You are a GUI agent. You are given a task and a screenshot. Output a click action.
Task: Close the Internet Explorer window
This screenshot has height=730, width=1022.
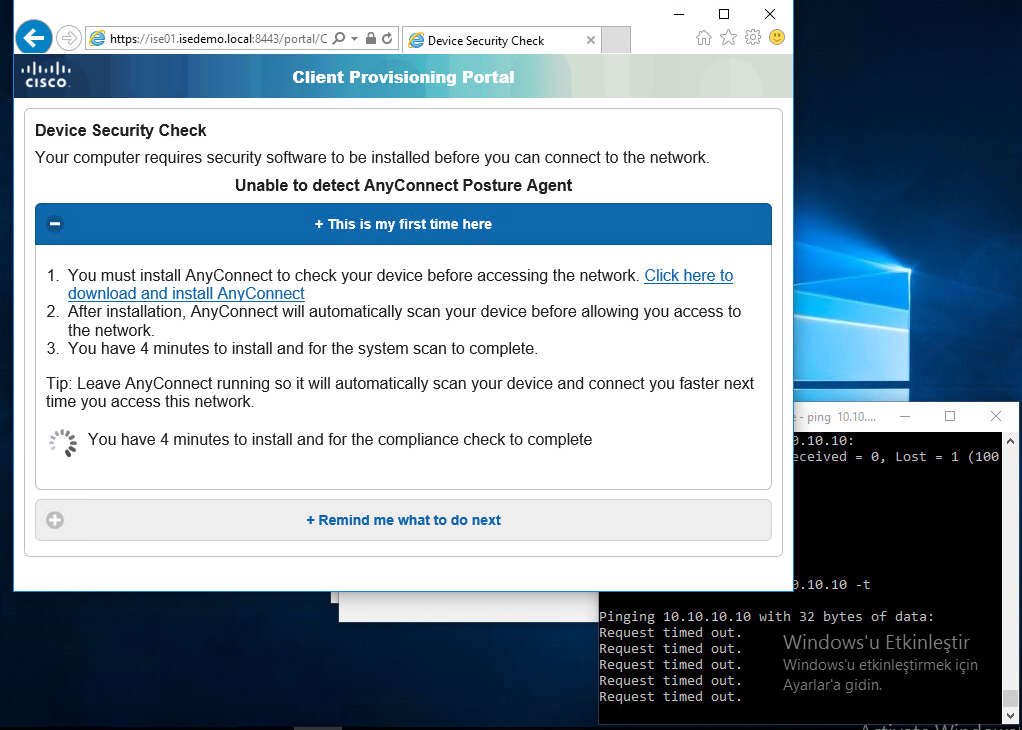point(770,14)
